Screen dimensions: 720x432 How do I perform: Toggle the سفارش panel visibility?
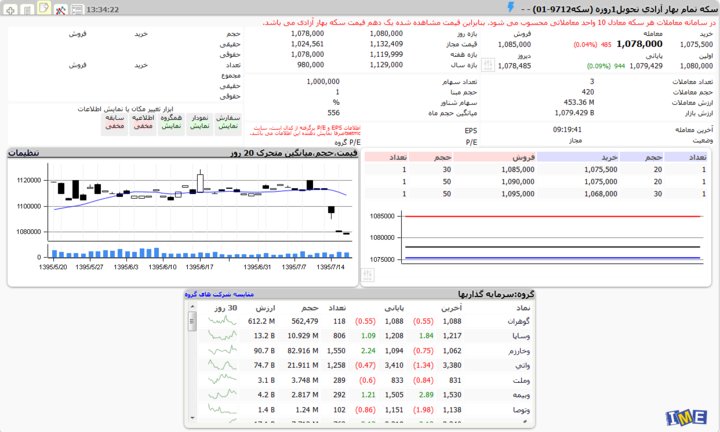tap(229, 122)
